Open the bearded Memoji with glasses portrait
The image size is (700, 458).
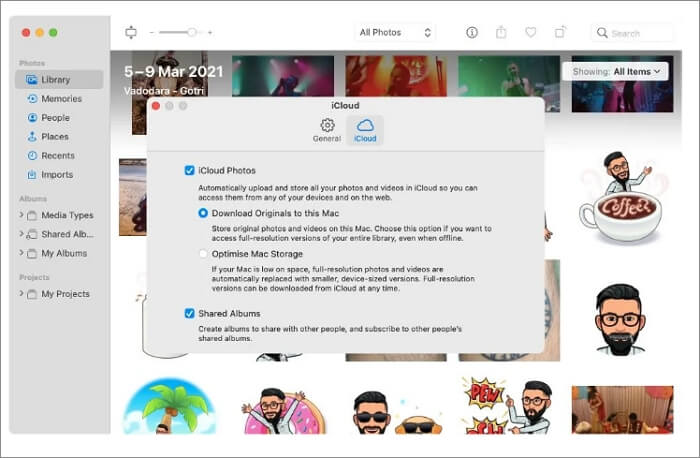click(620, 320)
